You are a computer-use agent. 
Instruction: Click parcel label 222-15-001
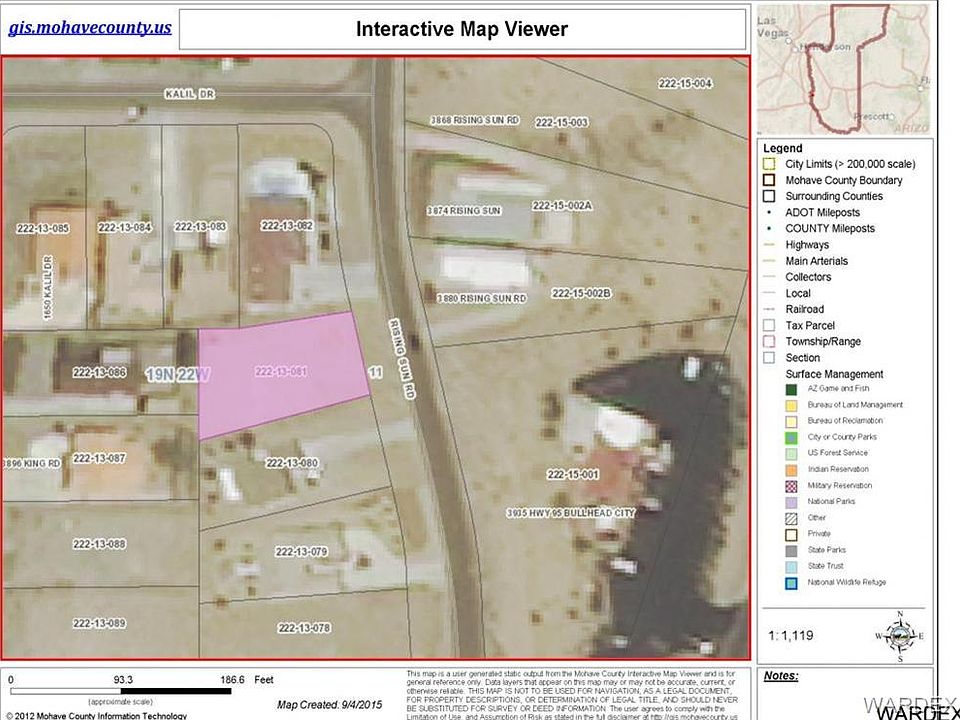coord(573,474)
